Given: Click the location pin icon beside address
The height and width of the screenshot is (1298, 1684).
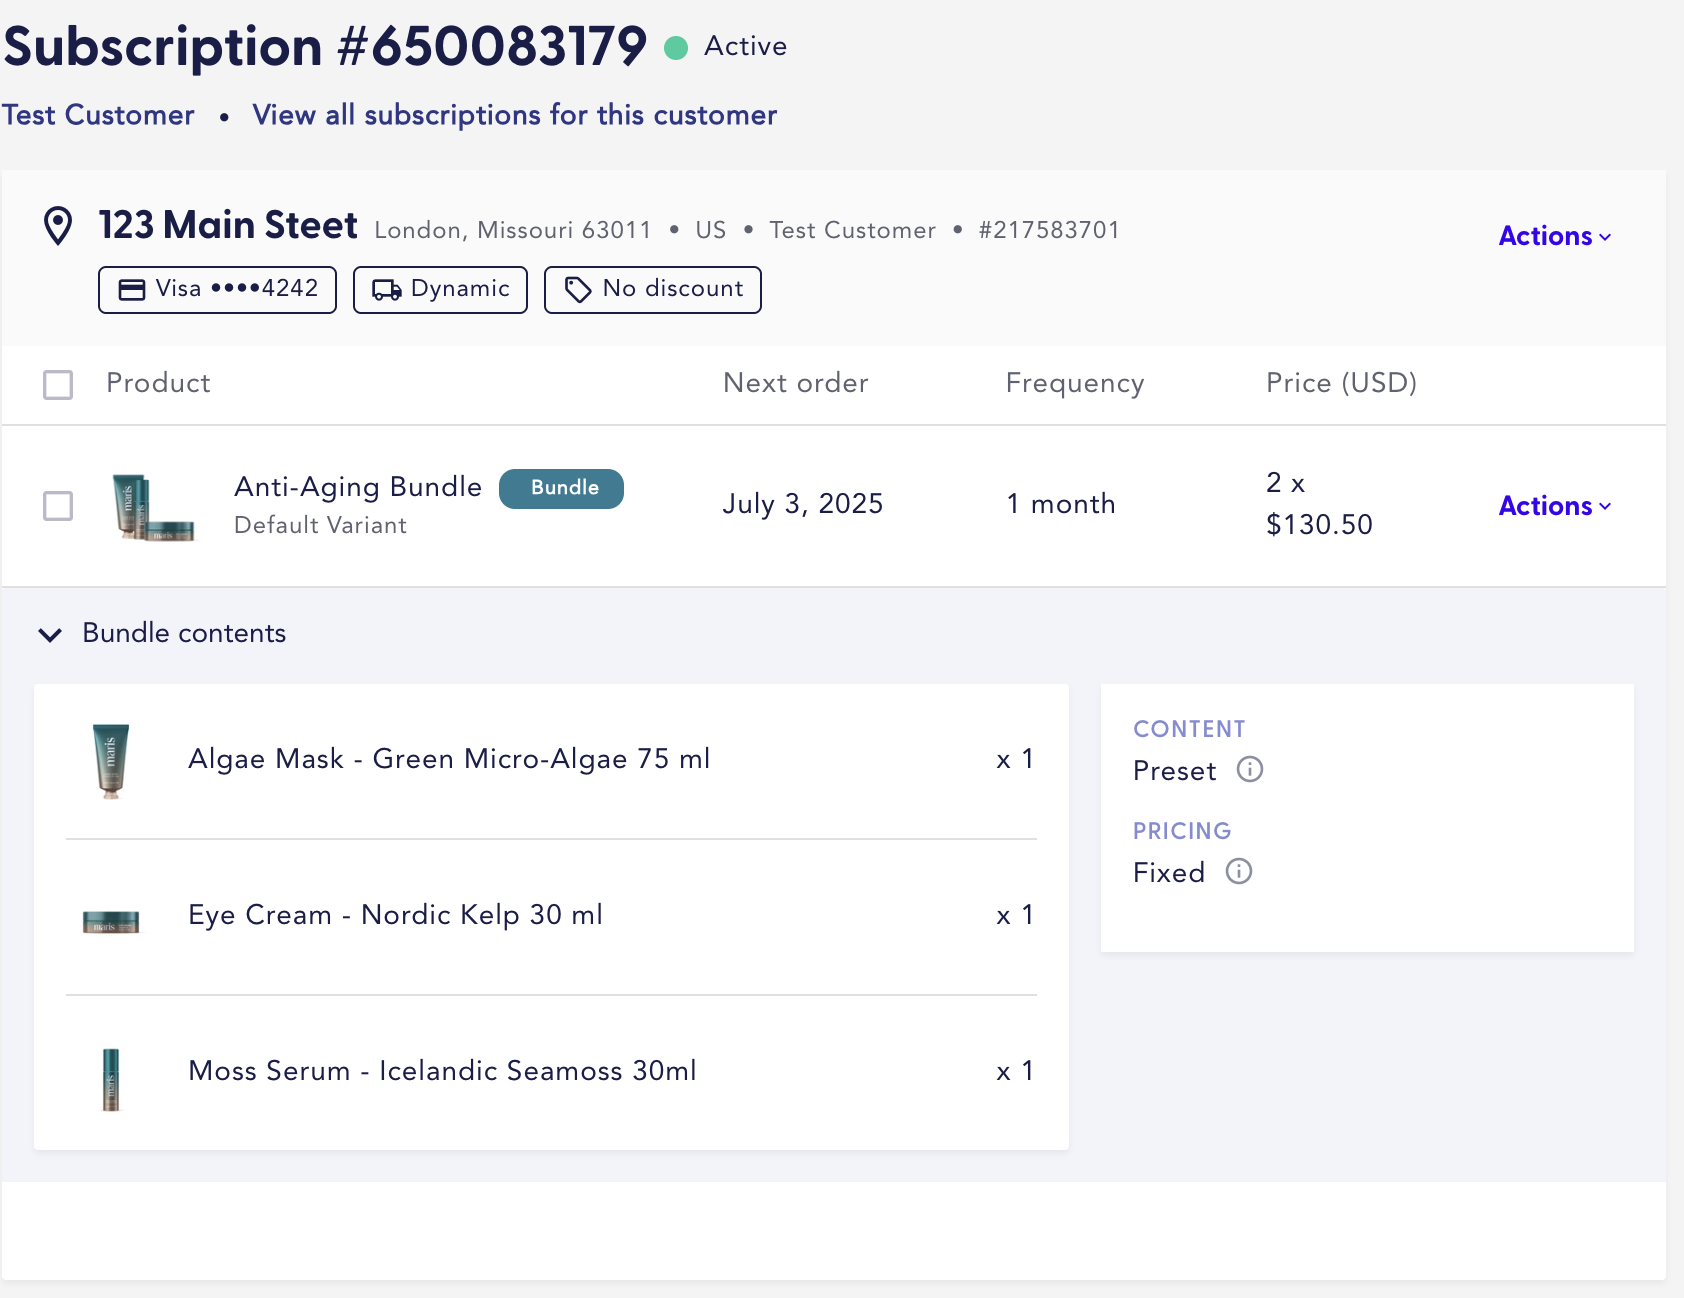Looking at the screenshot, I should 58,226.
